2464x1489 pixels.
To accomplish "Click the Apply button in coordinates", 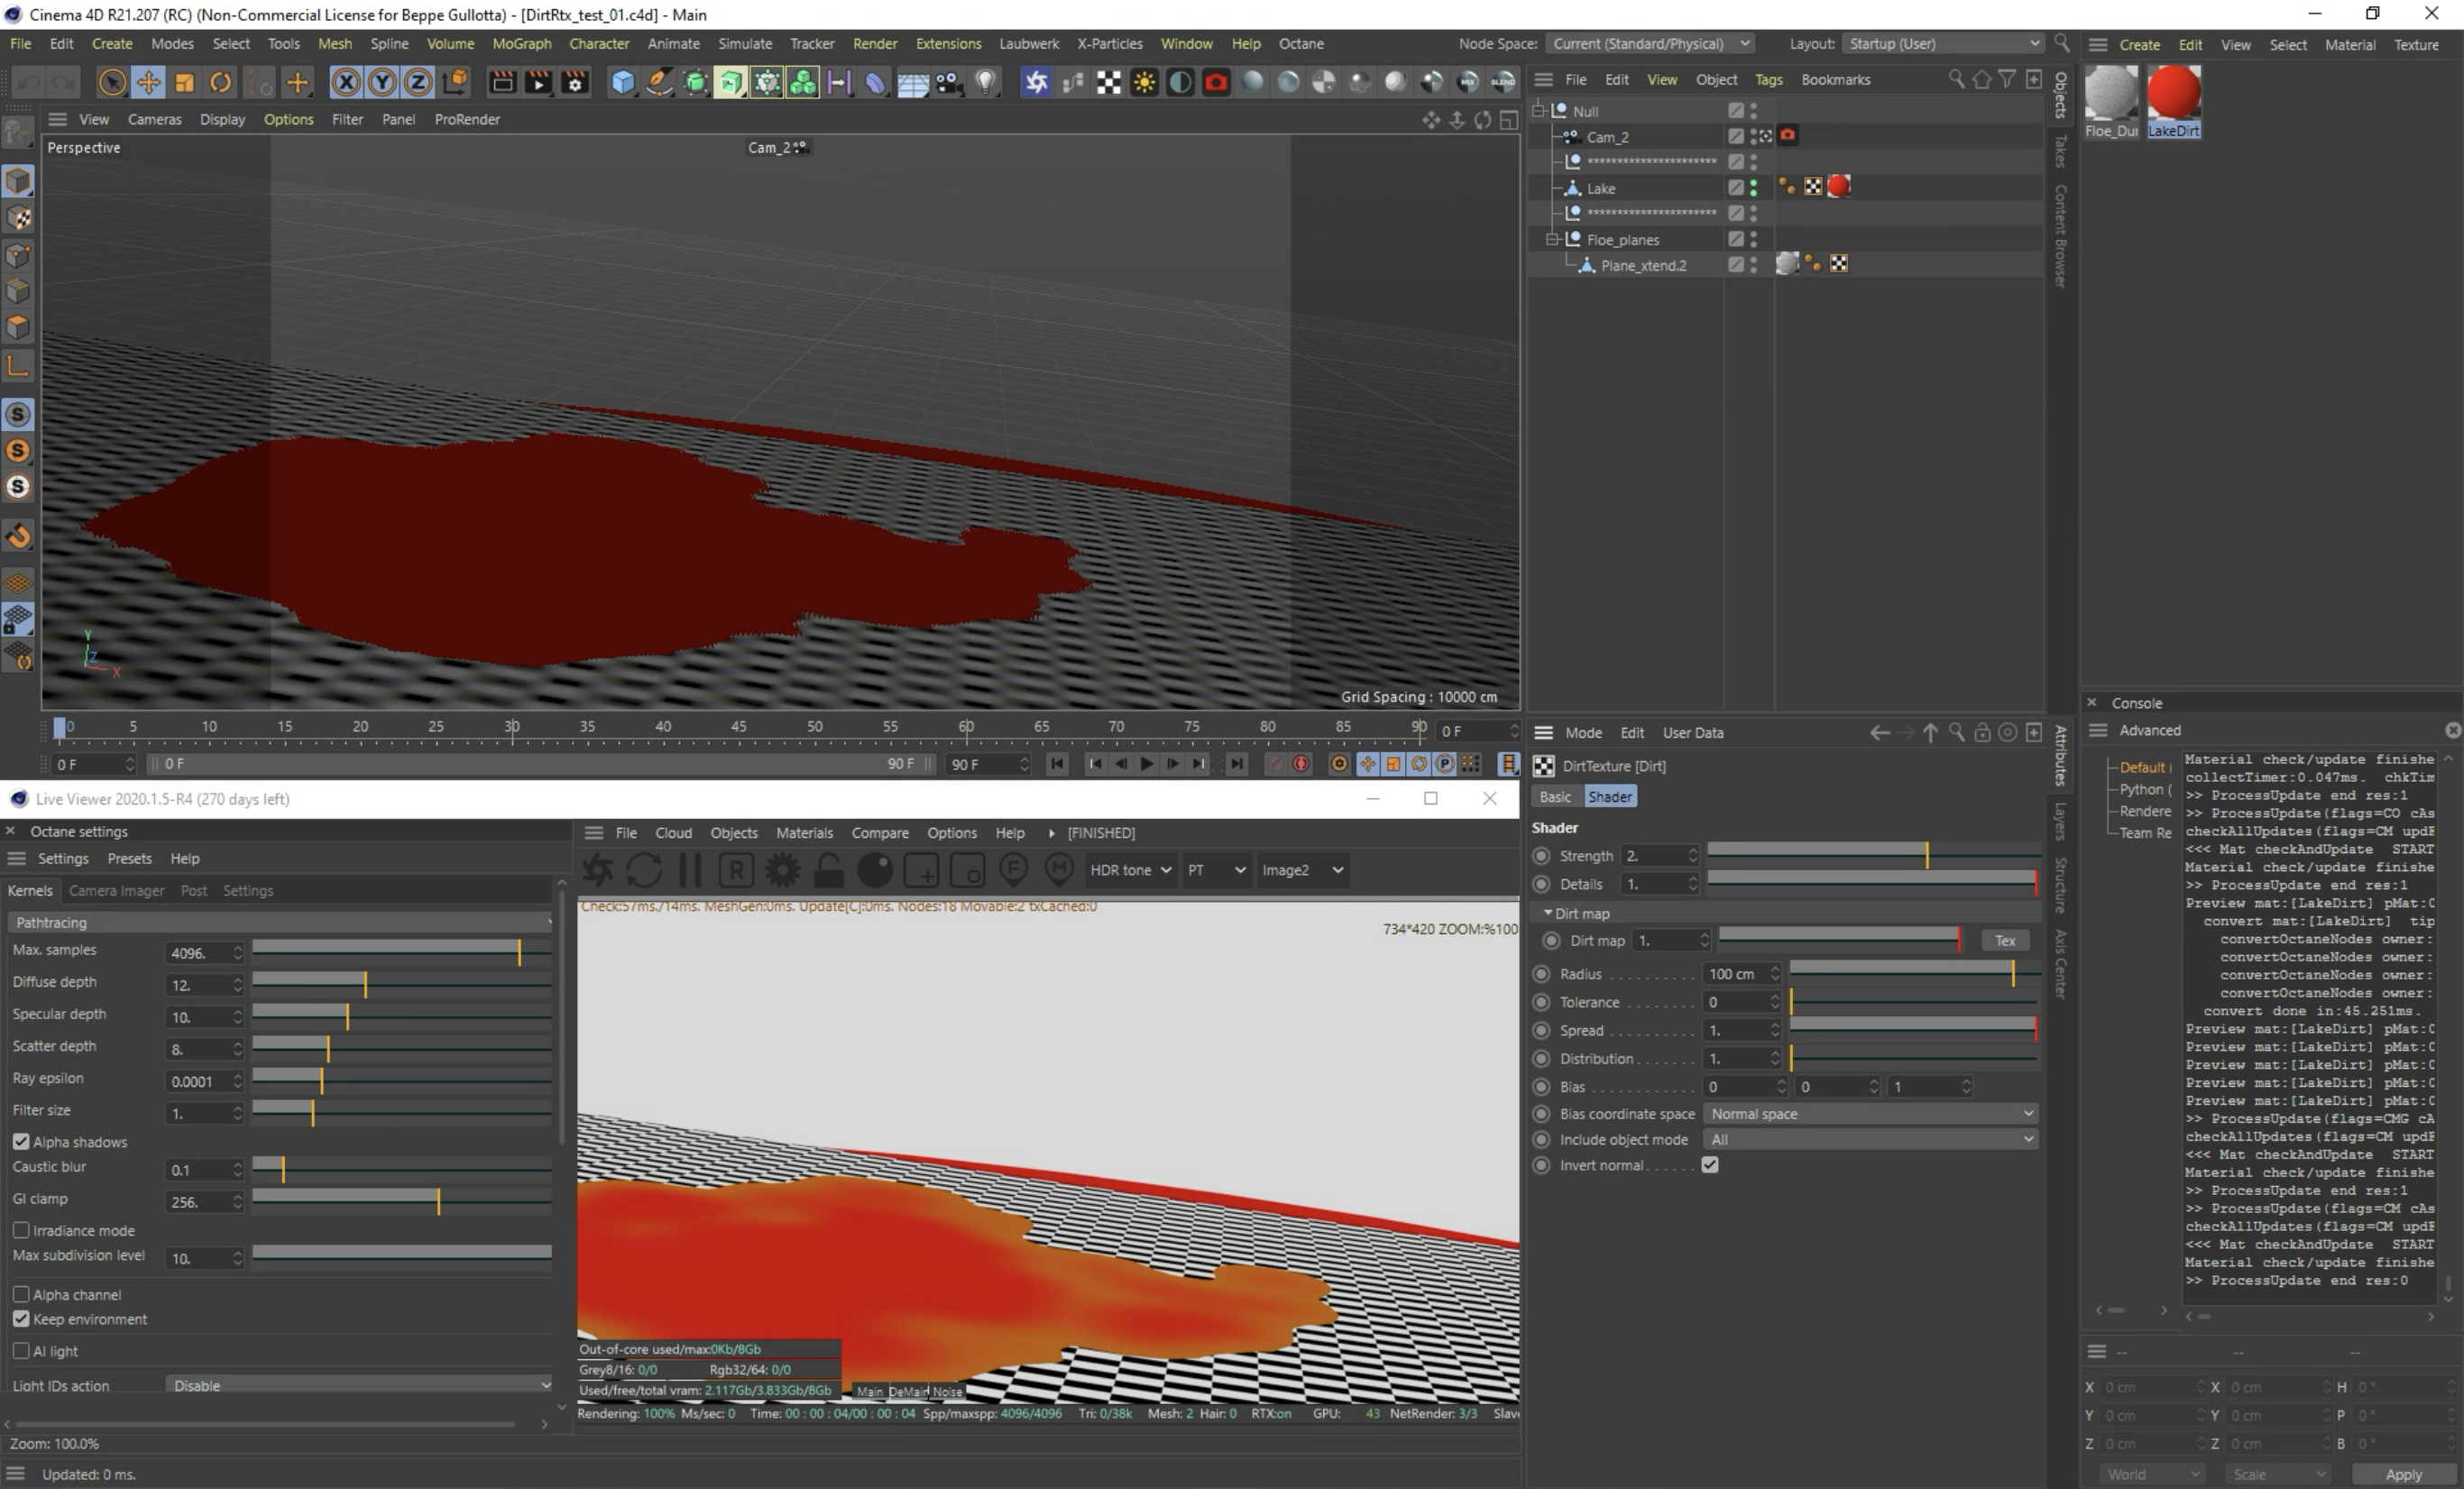I will click(x=2402, y=1474).
